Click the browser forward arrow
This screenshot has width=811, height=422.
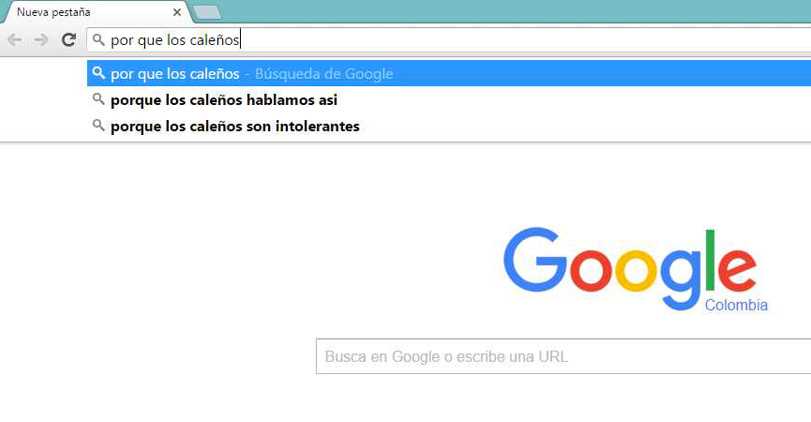coord(41,40)
